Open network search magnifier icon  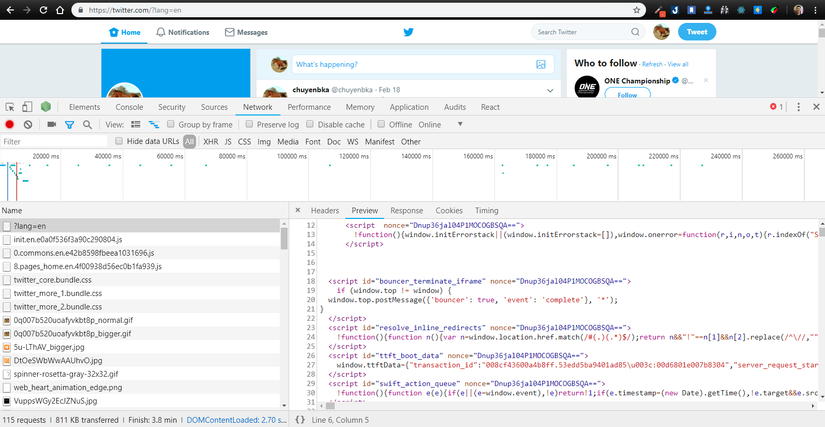click(87, 125)
